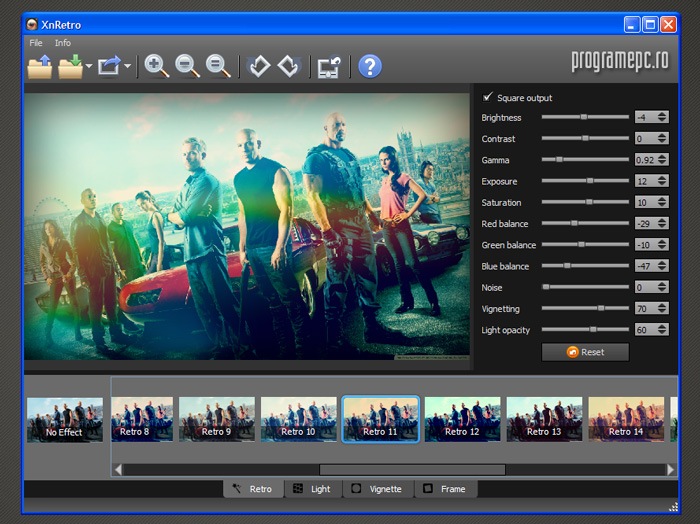Viewport: 700px width, 524px height.
Task: Zoom out with the minus magnifier
Action: [x=187, y=67]
